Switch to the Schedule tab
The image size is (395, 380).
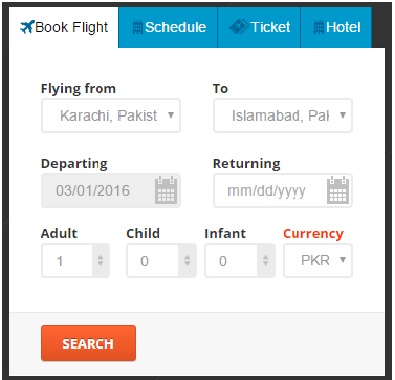(x=168, y=27)
